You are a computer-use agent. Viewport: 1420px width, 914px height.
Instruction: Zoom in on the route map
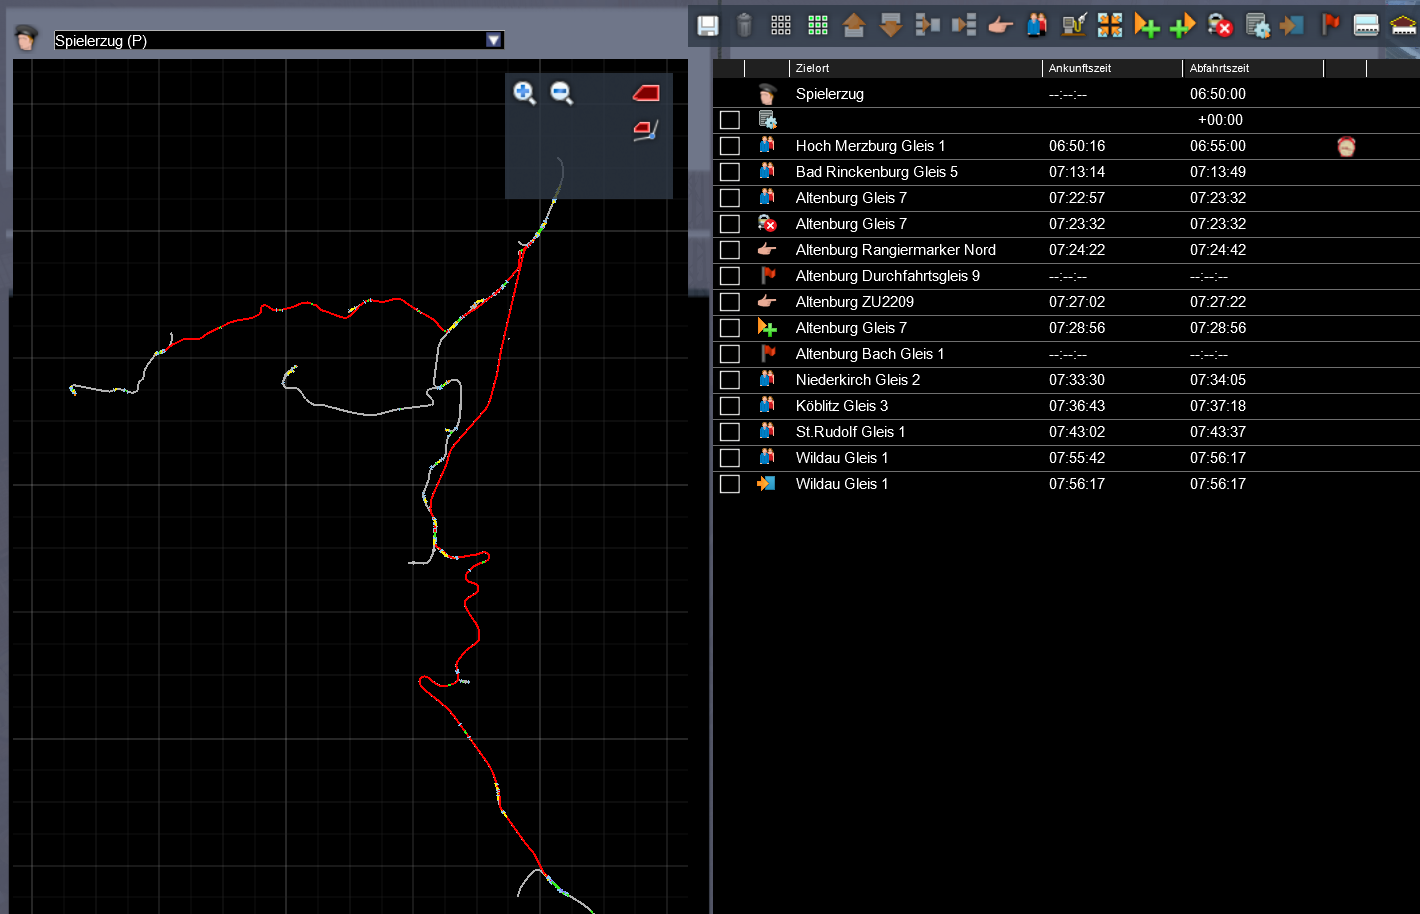[524, 93]
